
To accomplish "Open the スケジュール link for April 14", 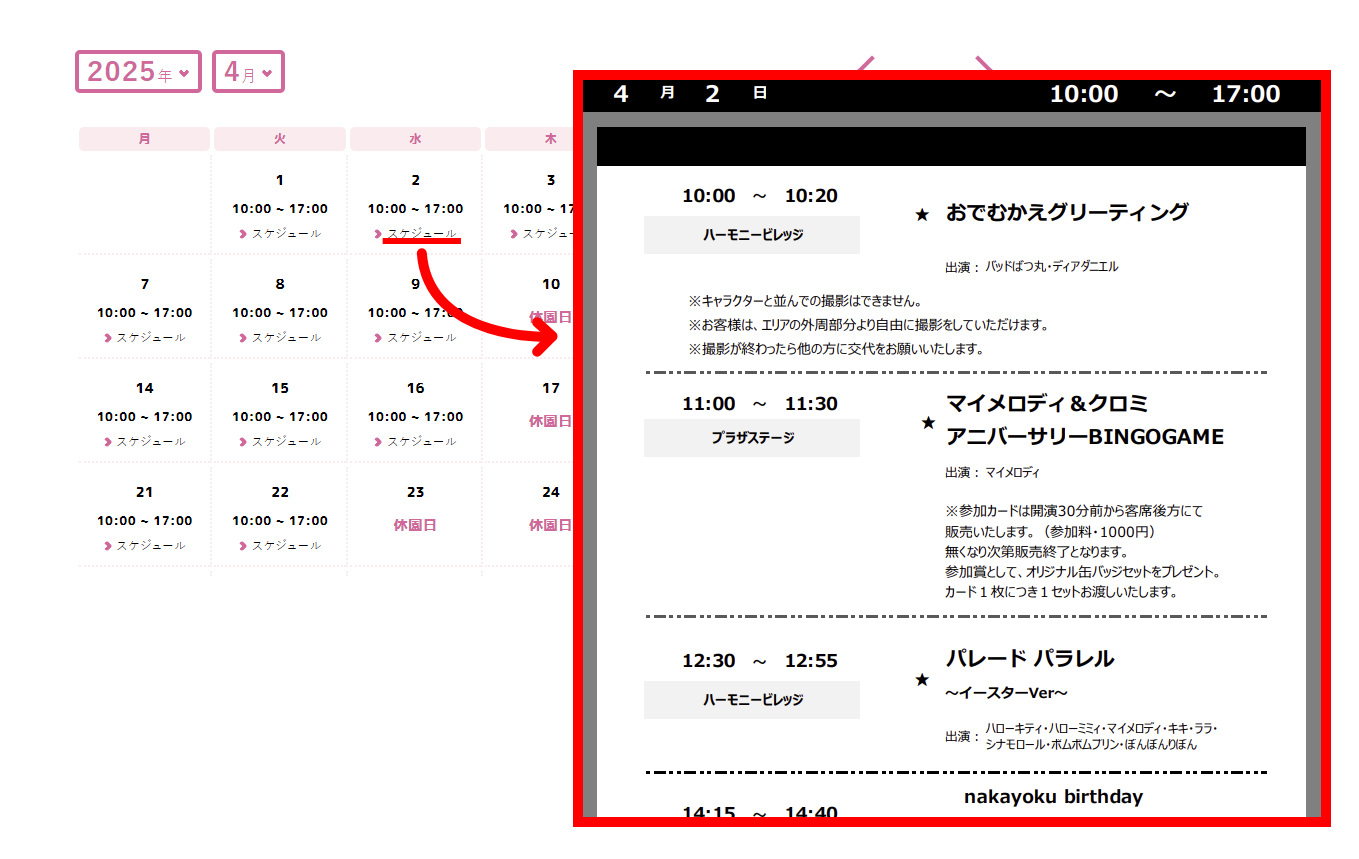I will click(x=145, y=441).
